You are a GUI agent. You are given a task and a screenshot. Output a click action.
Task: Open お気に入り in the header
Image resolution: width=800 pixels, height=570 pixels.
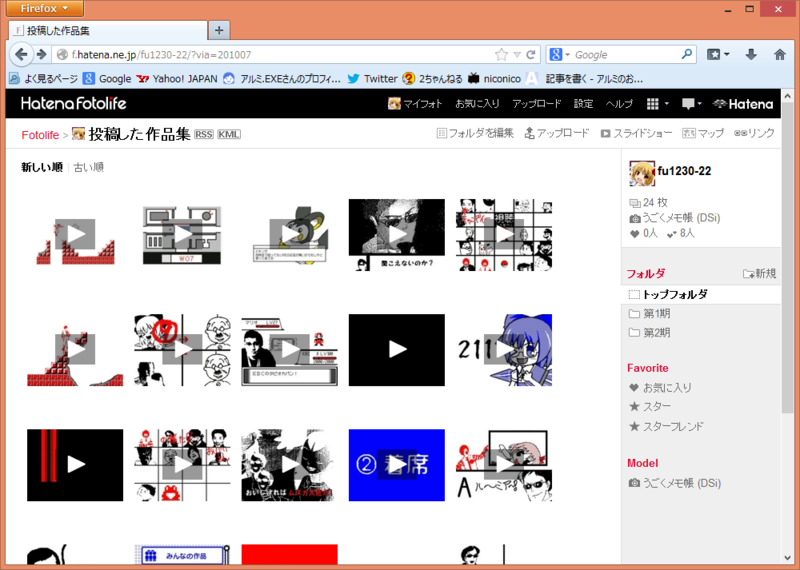coord(477,104)
